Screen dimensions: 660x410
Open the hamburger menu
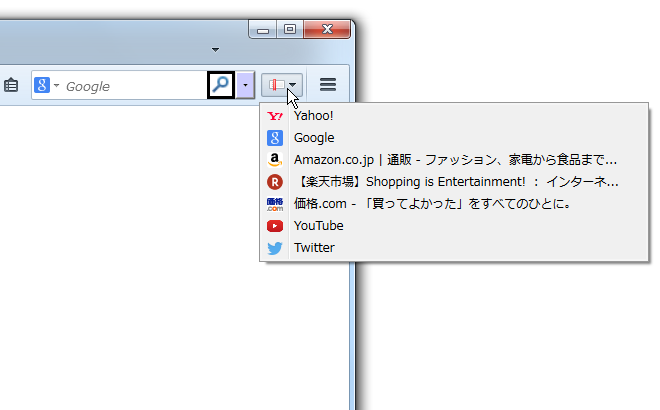328,85
